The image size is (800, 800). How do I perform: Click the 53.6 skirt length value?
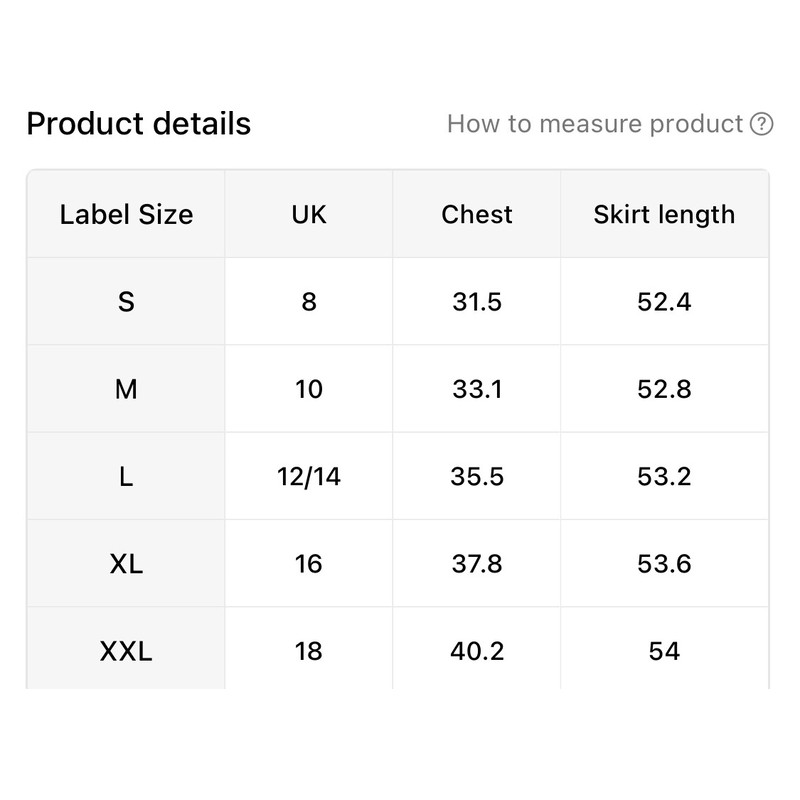tap(664, 564)
